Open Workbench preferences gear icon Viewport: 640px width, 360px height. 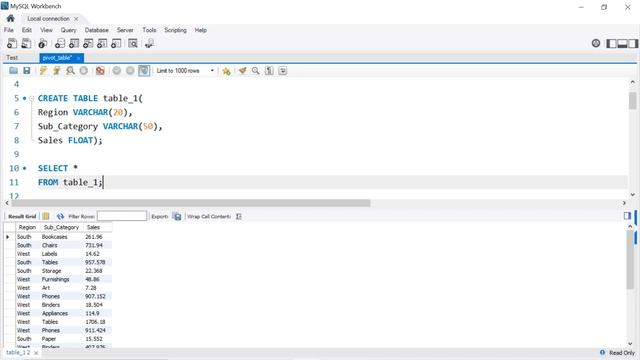click(596, 43)
